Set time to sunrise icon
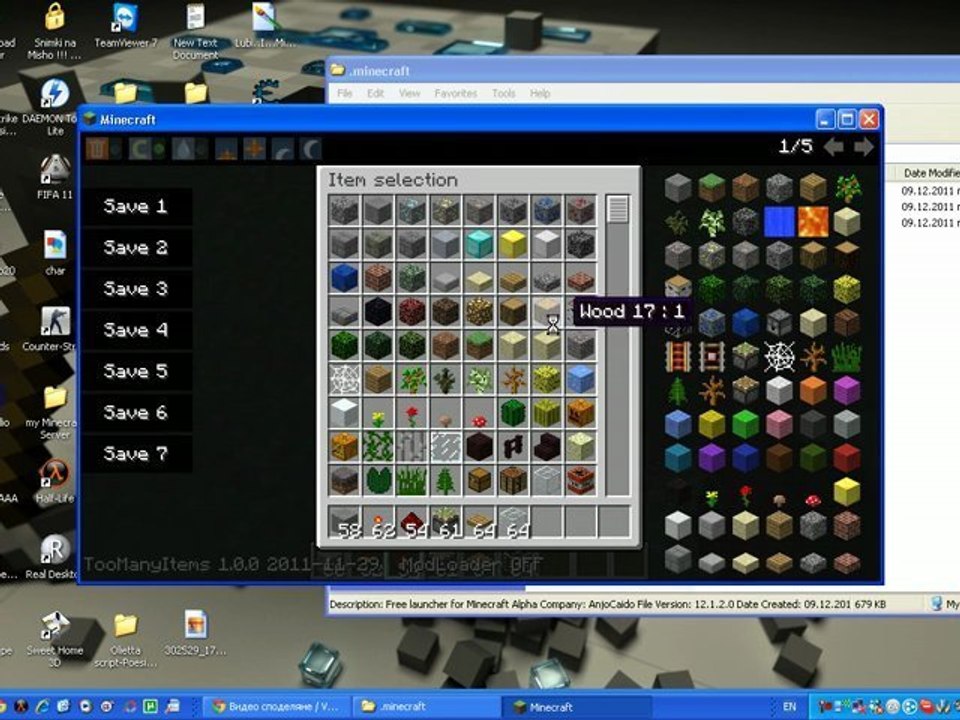 click(x=226, y=149)
